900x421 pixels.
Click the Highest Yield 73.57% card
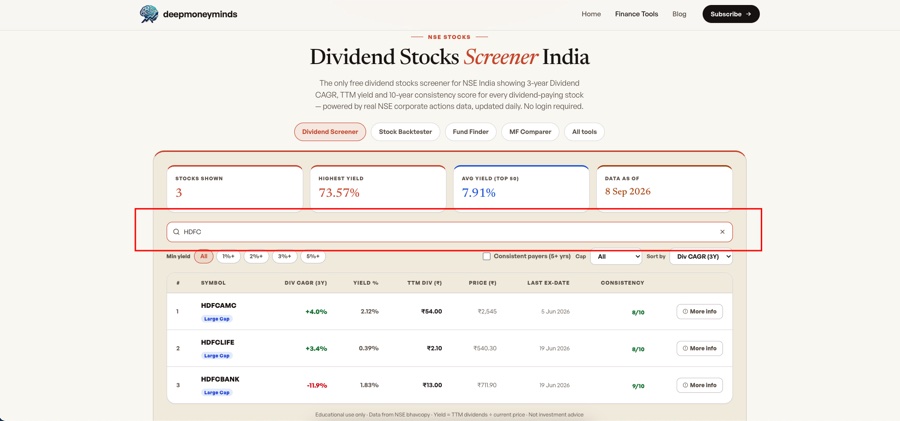[378, 189]
